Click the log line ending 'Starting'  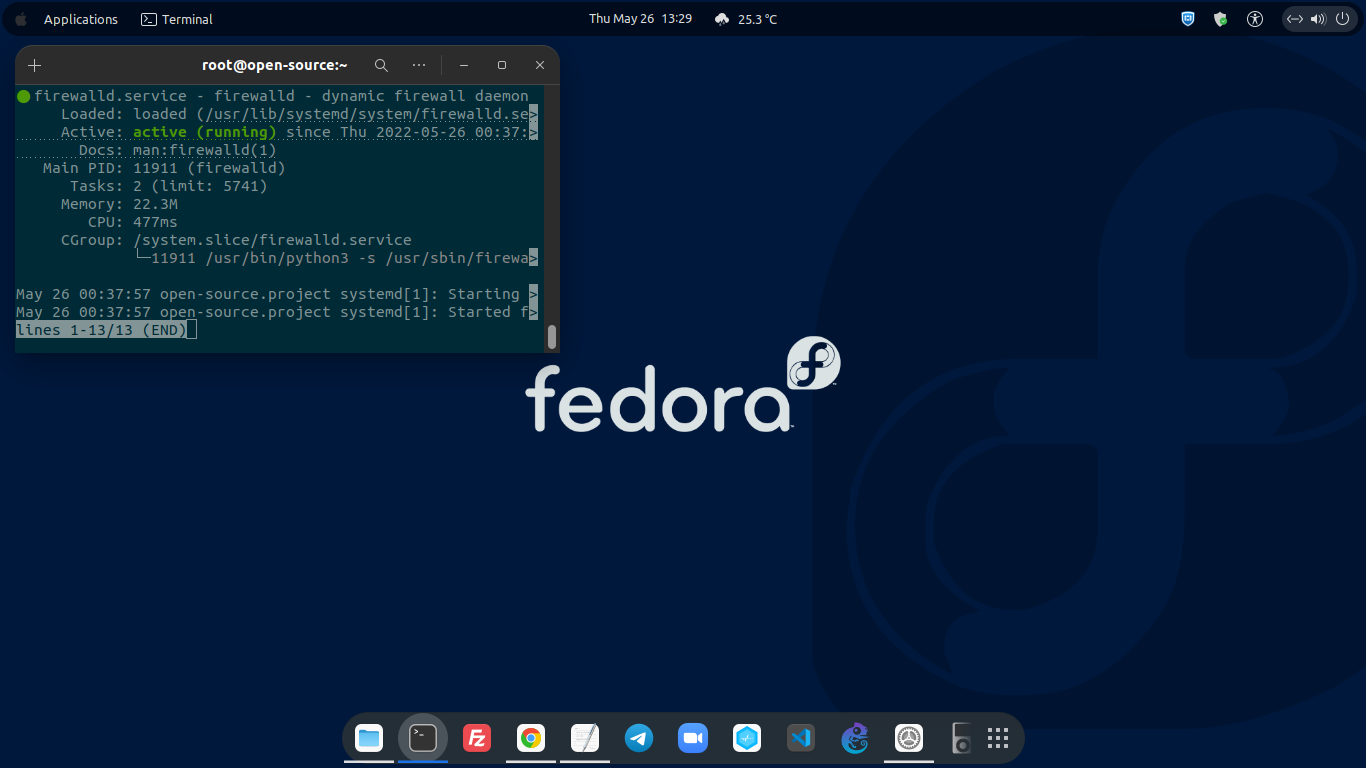click(x=277, y=294)
